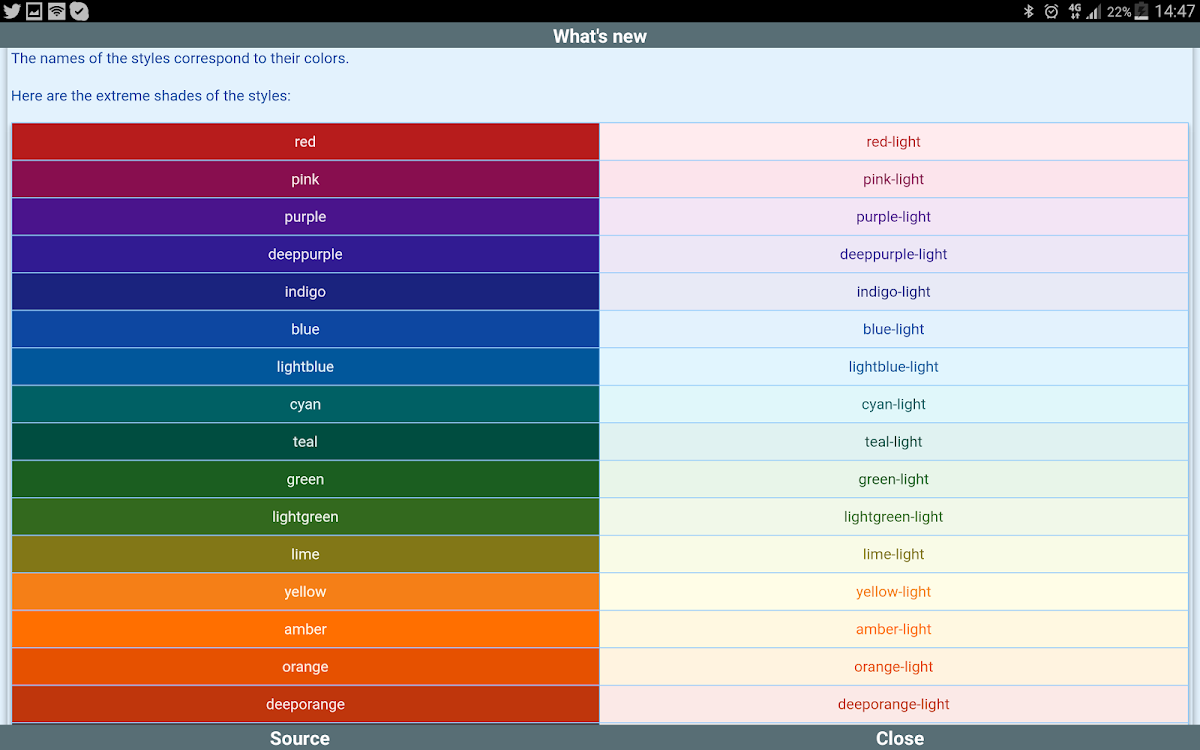Screen dimensions: 1200x750
Task: Pick the teal-light style cell
Action: (893, 442)
